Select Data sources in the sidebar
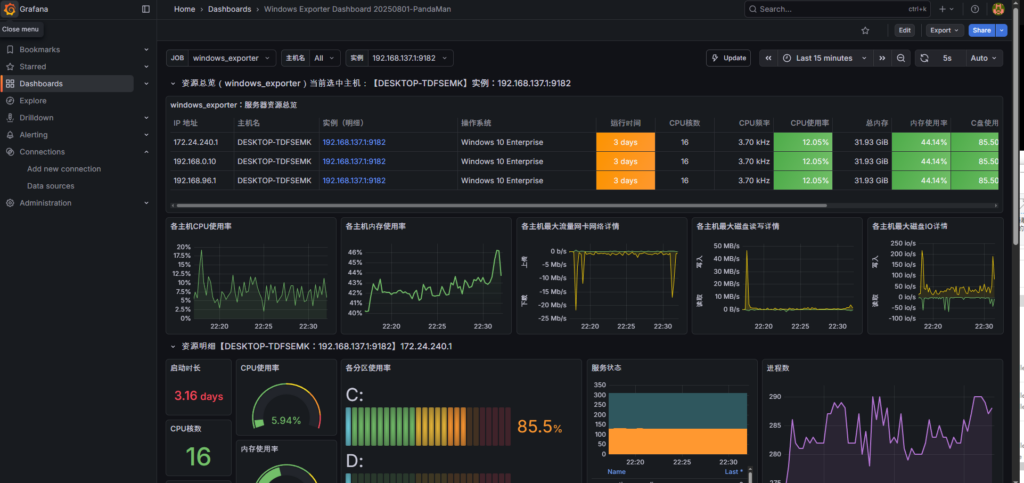 (50, 186)
